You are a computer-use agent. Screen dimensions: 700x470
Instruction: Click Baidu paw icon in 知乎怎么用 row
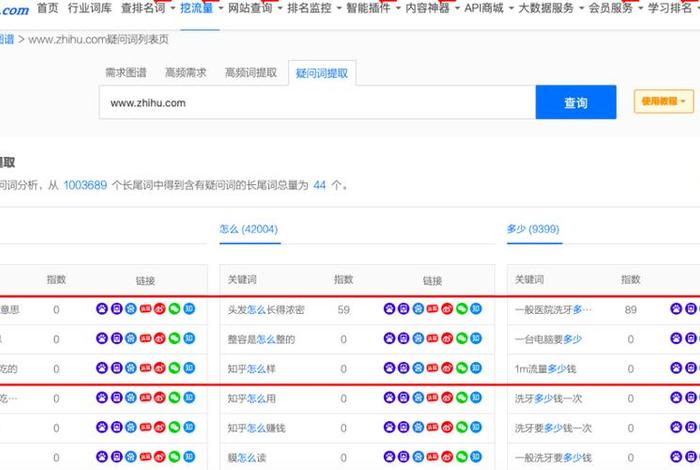point(389,398)
